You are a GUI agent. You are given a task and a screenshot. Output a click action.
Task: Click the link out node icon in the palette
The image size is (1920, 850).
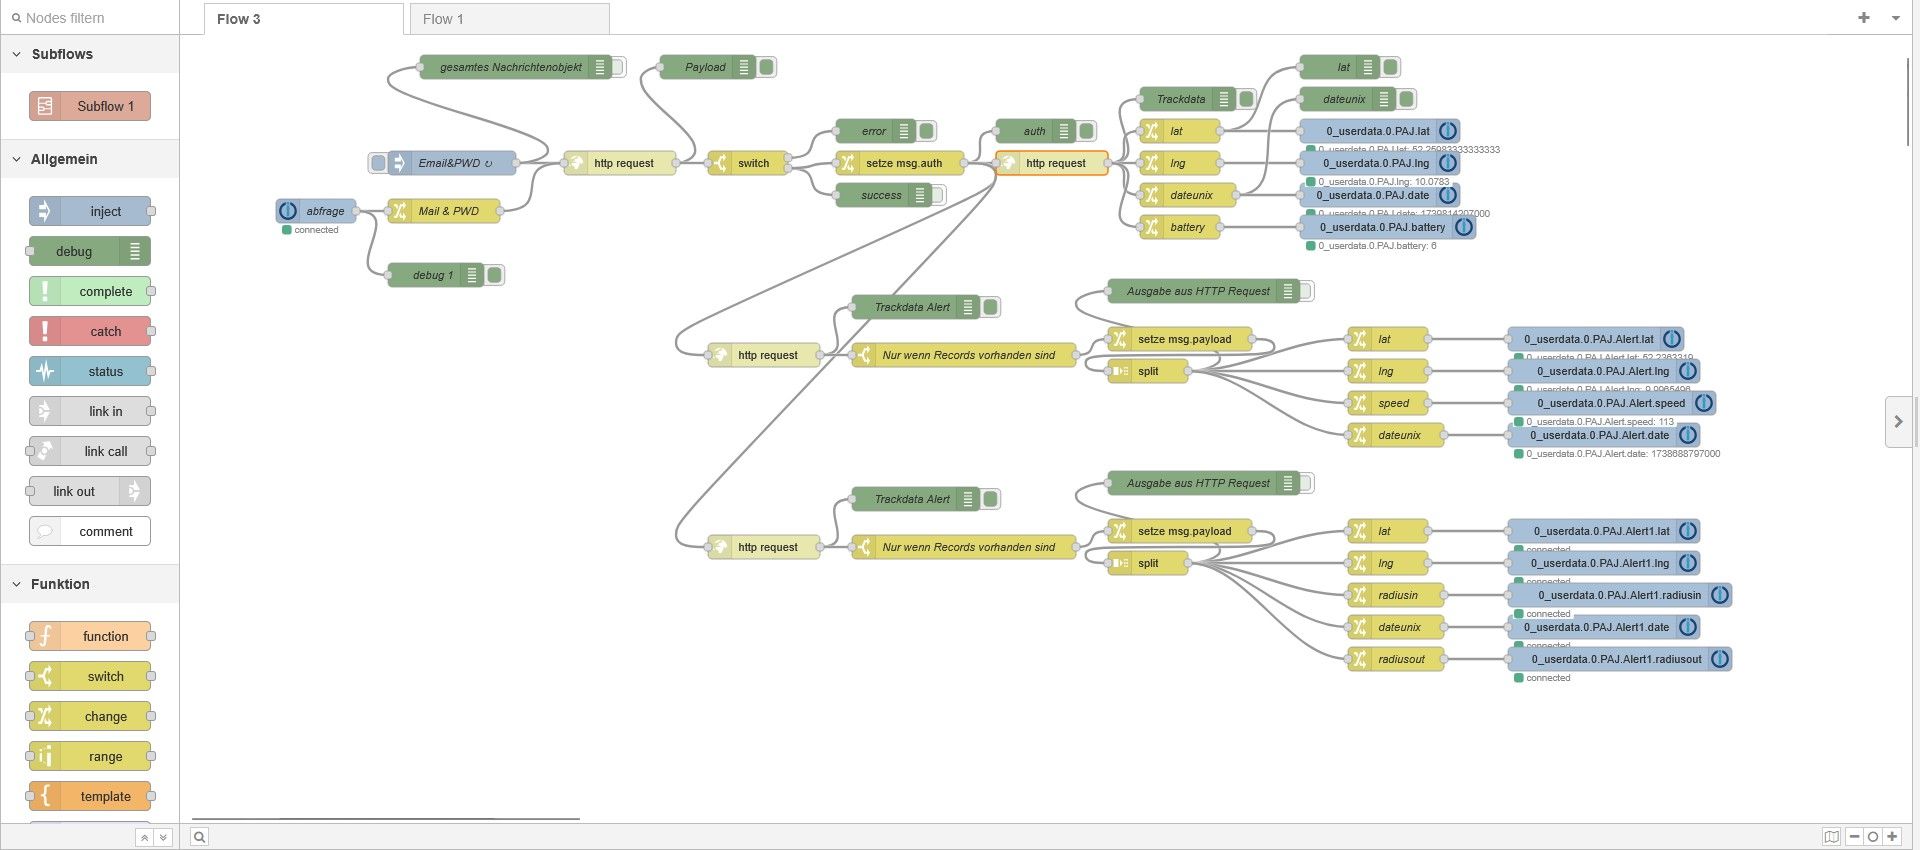click(135, 491)
